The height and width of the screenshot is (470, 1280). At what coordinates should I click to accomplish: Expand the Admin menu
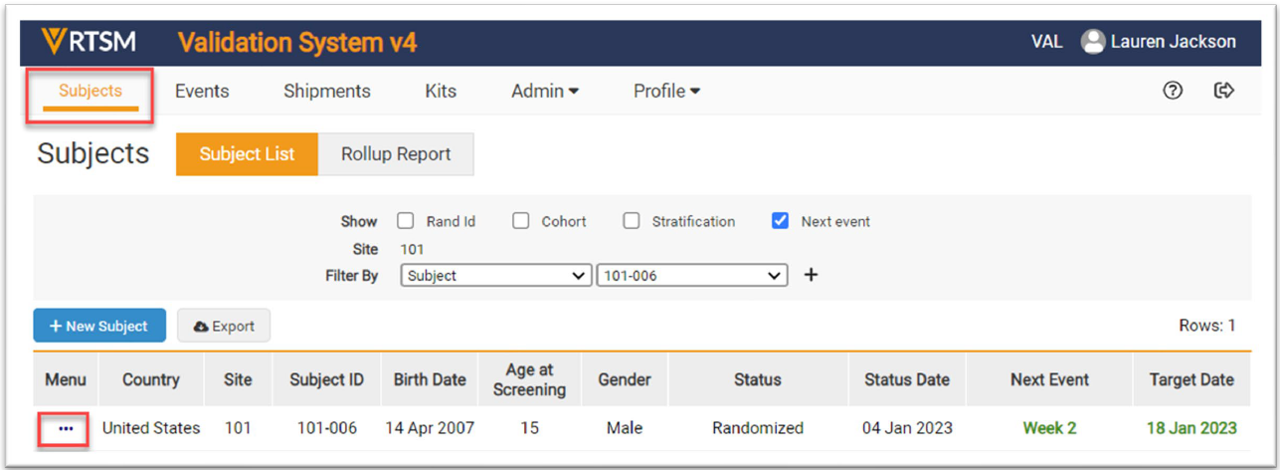(545, 91)
